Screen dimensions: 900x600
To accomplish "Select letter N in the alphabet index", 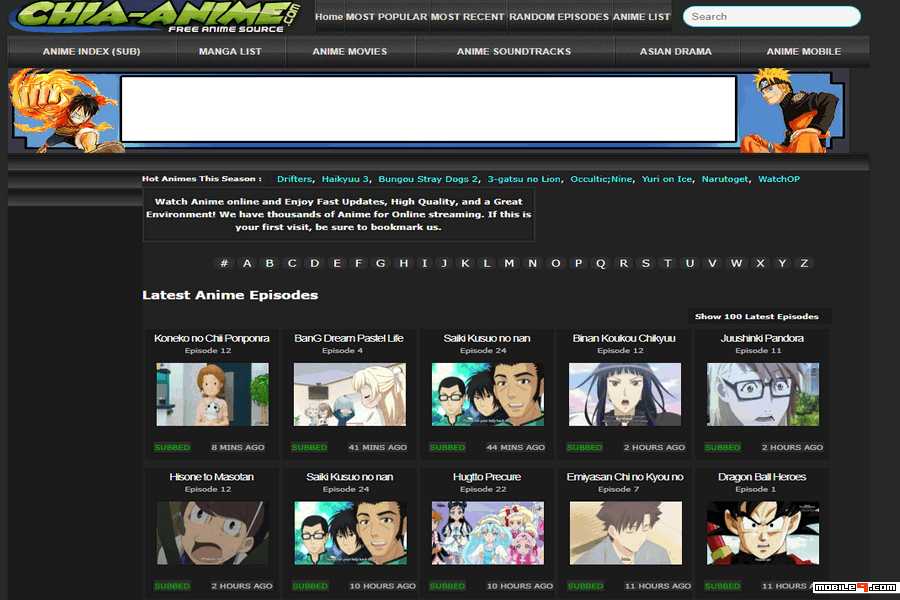I will [x=533, y=263].
